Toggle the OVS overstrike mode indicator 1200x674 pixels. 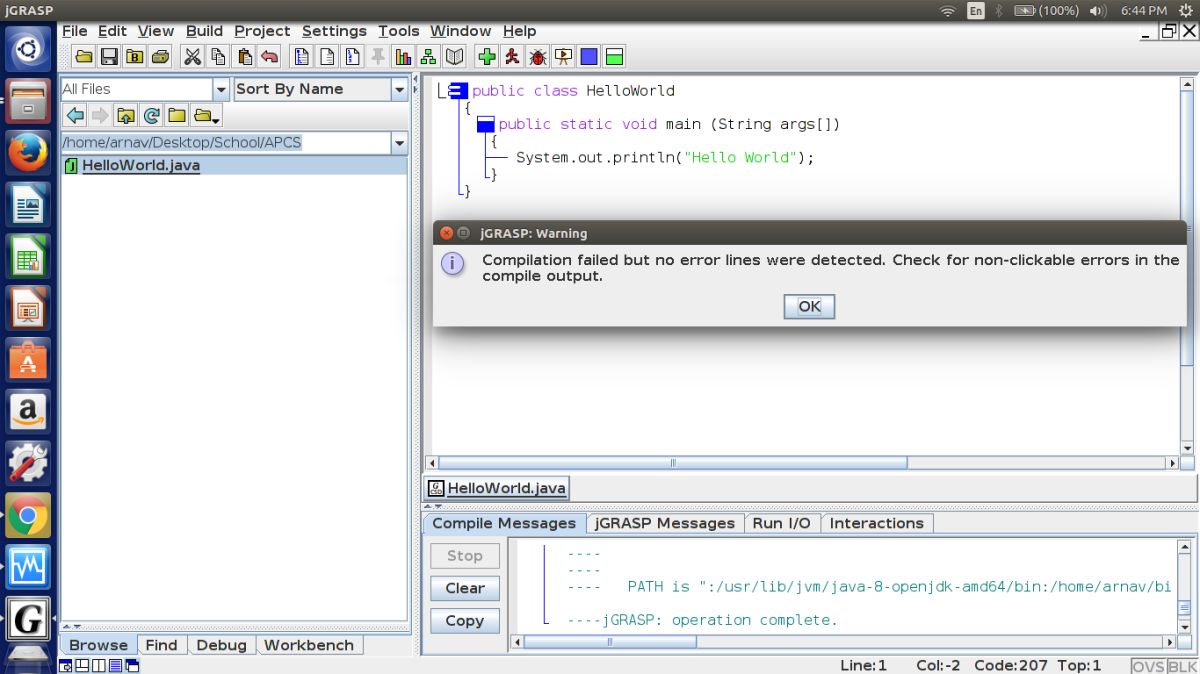coord(1148,666)
